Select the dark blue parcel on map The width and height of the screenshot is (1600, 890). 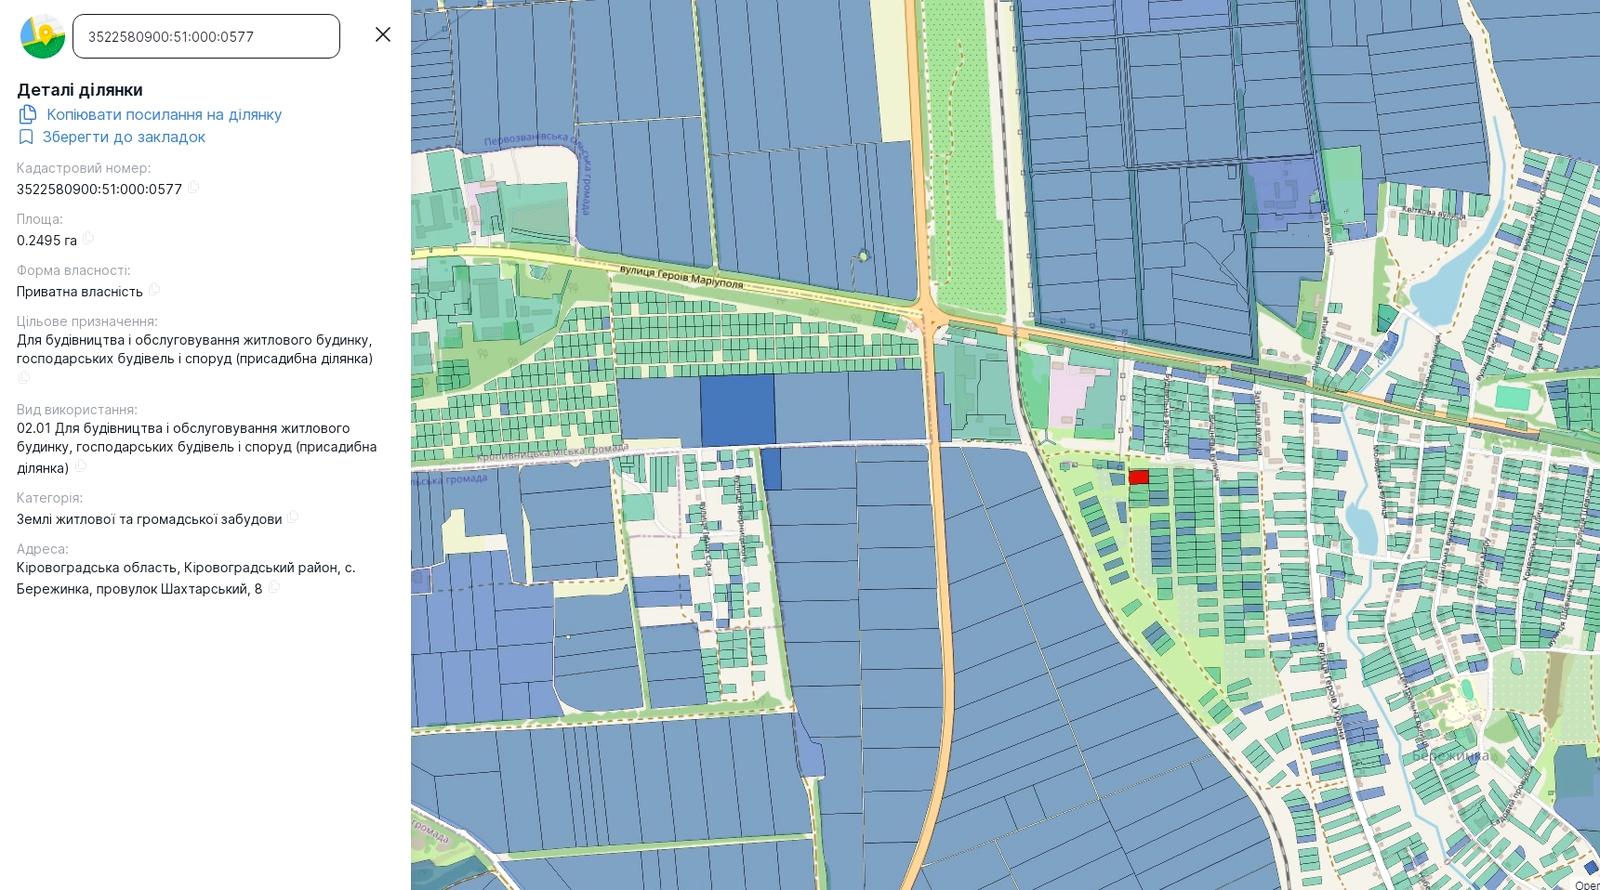[x=737, y=410]
